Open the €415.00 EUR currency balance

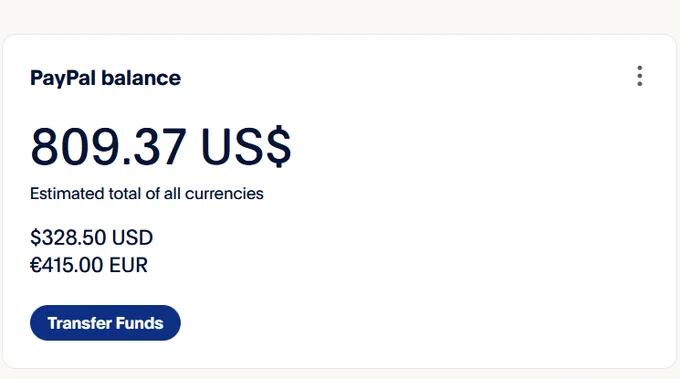[89, 265]
